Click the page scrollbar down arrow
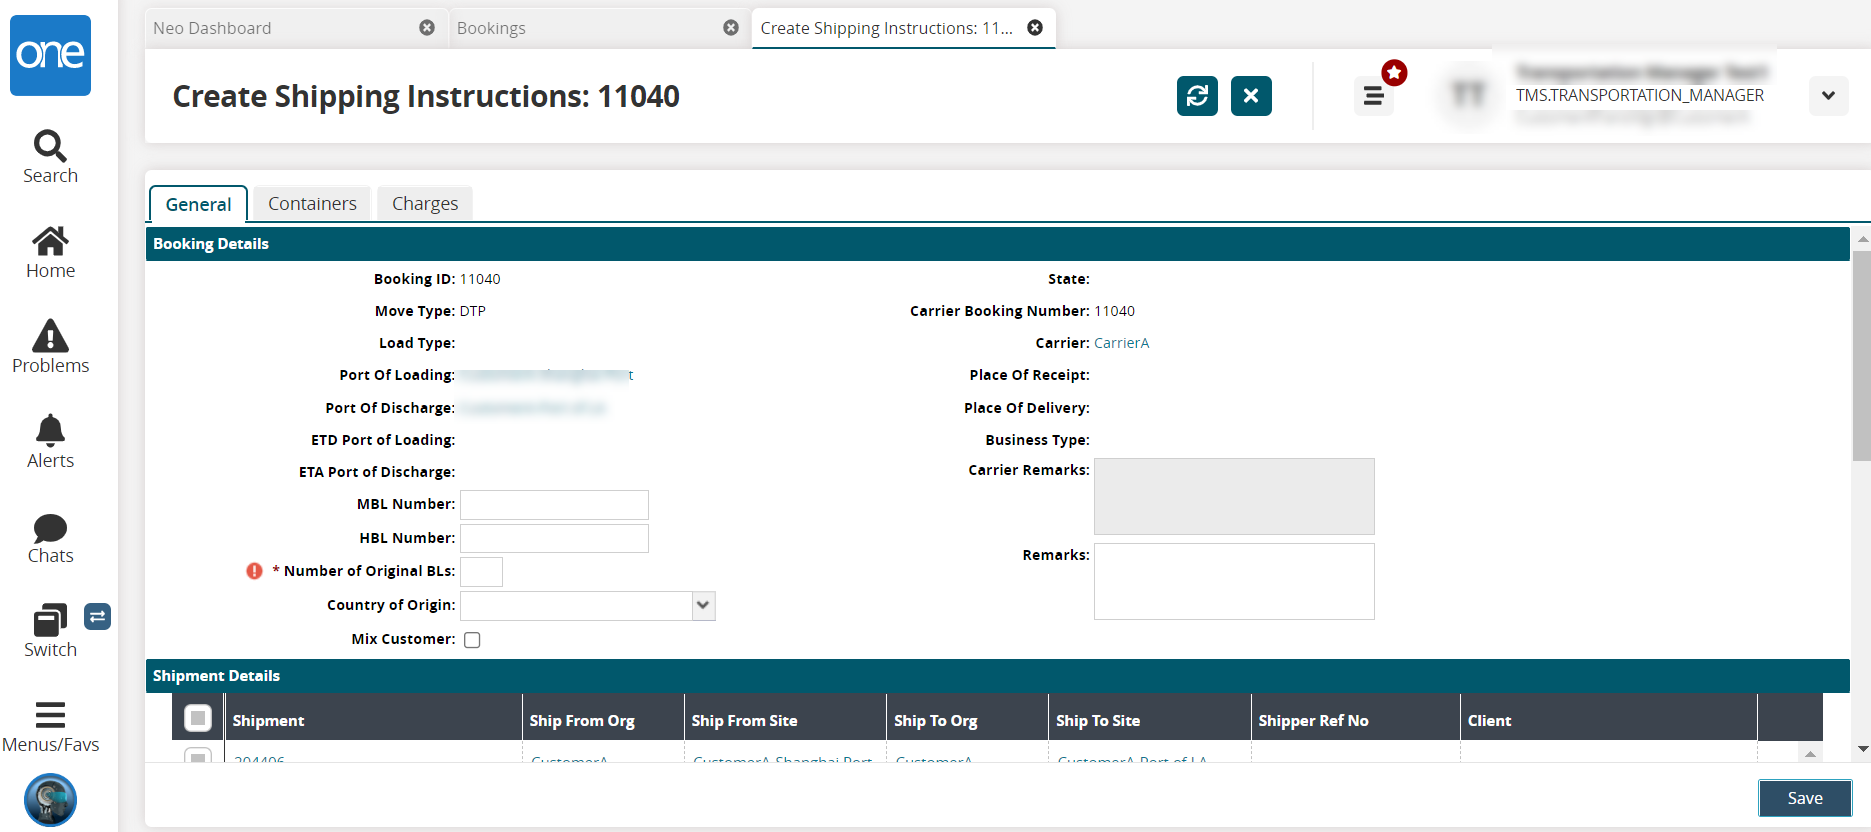Image resolution: width=1871 pixels, height=832 pixels. point(1862,748)
